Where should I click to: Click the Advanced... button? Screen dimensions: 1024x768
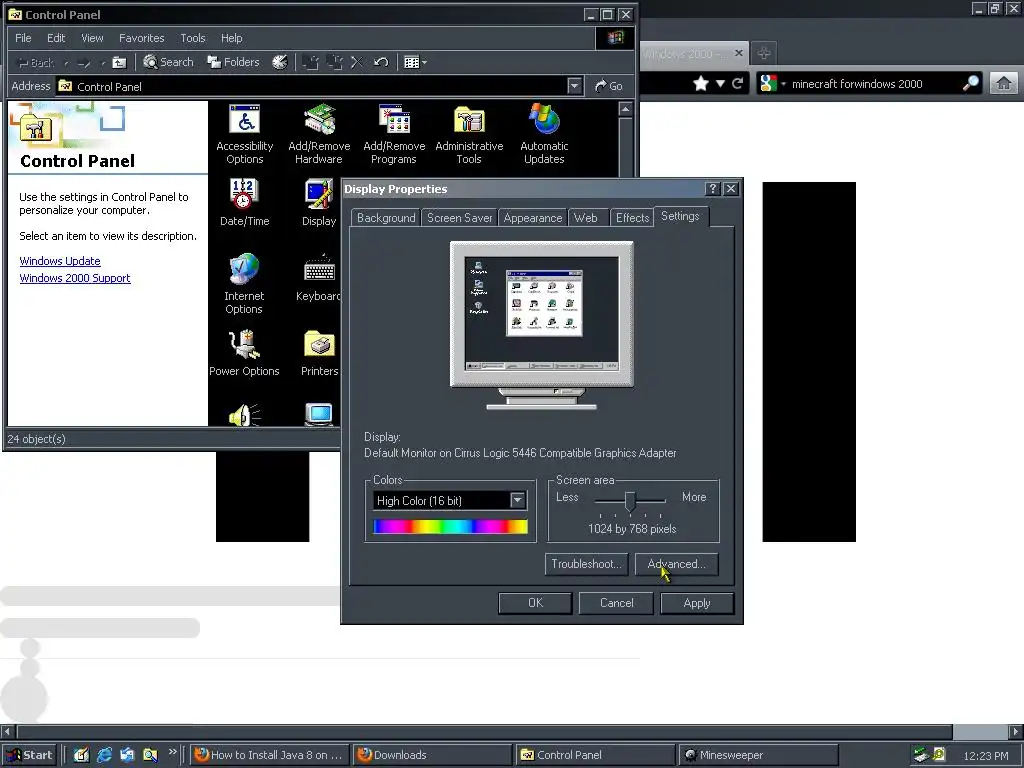pos(677,564)
